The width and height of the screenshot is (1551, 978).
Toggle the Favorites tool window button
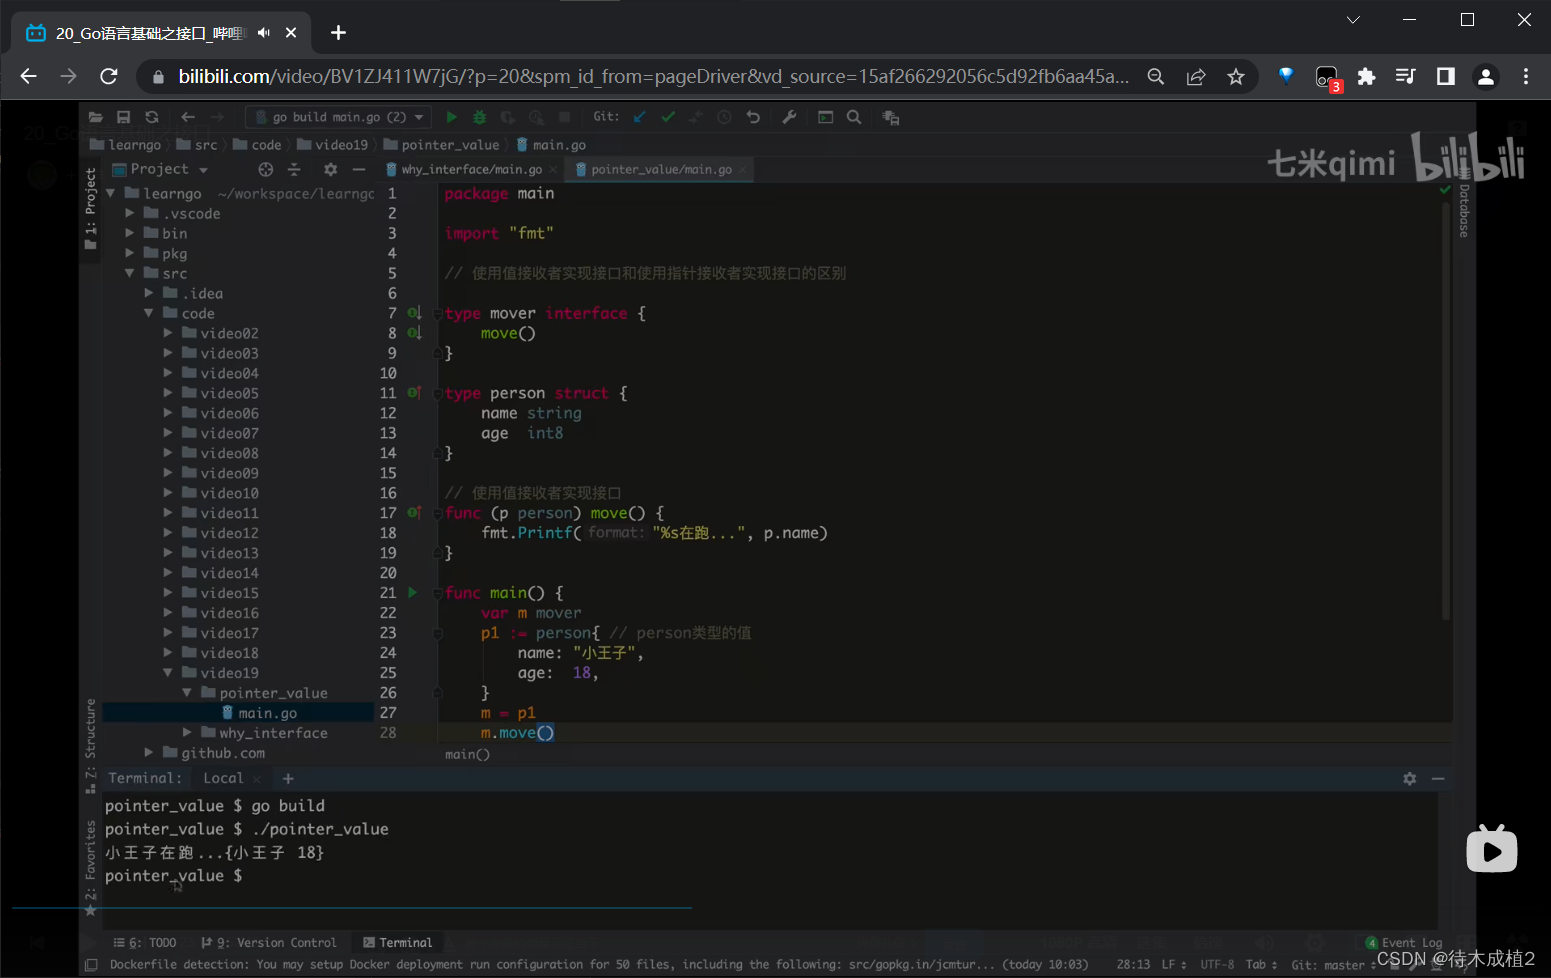[x=90, y=868]
